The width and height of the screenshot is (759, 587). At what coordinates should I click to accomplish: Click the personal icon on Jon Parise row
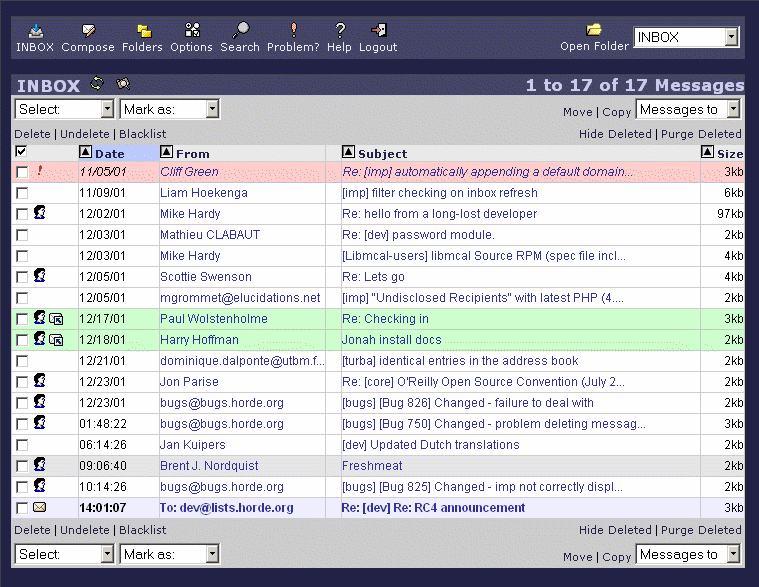40,380
